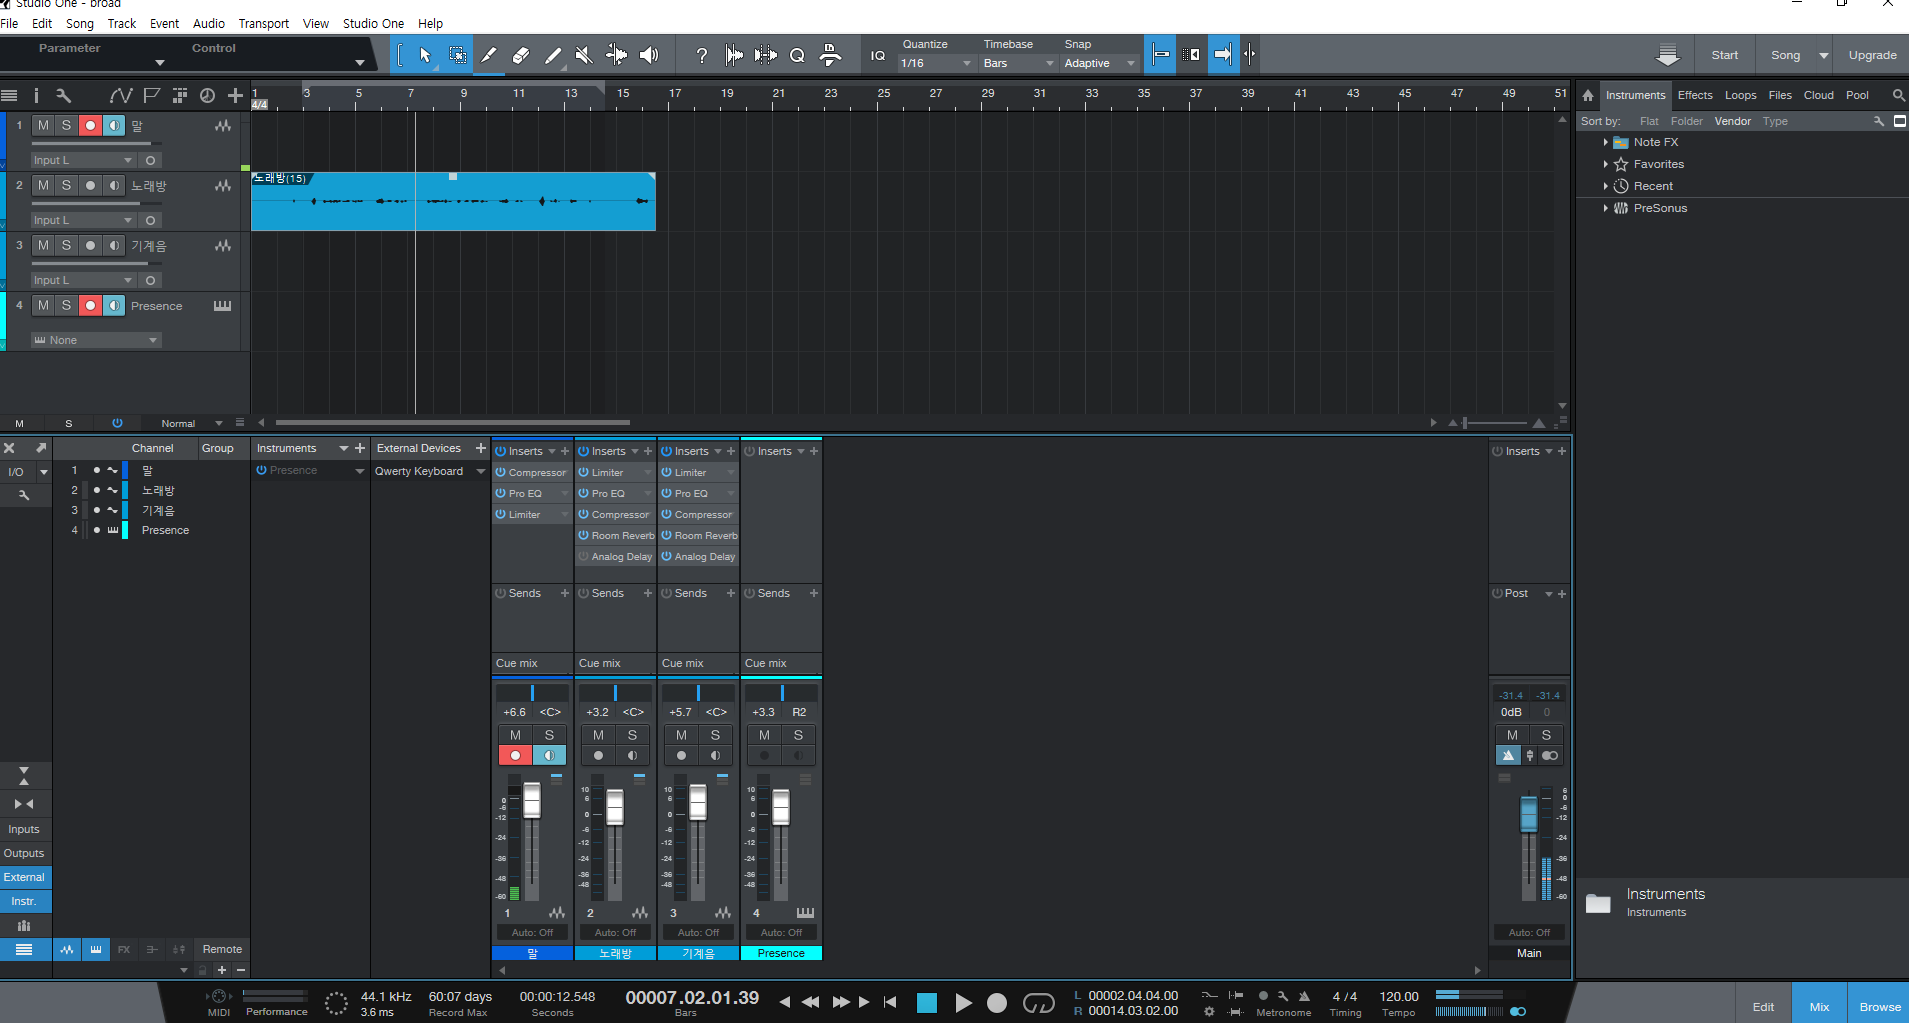Screen dimensions: 1909x1023
Task: Open instrument editor for Presence track
Action: tap(222, 306)
